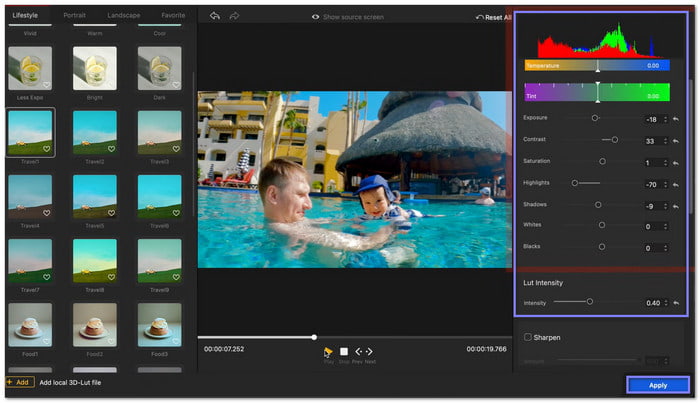The image size is (700, 403).
Task: Select the Travel8 LUT thumbnail
Action: coord(95,261)
